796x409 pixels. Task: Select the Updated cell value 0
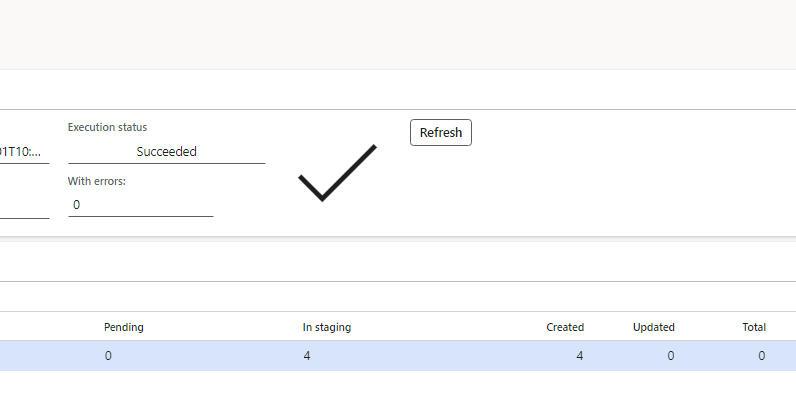pyautogui.click(x=670, y=355)
